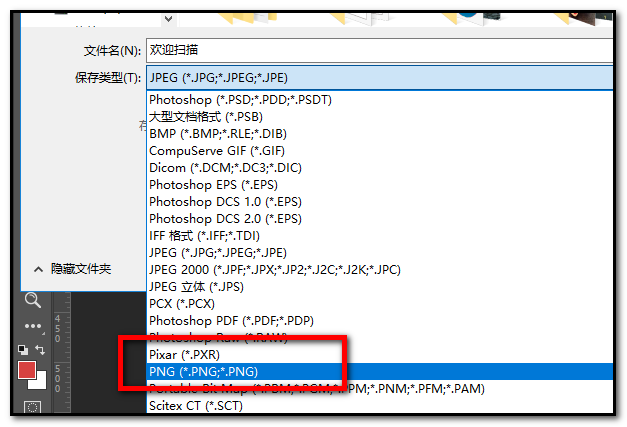
Task: Collapse folders with 隐藏文件夹 chevron
Action: coord(38,269)
